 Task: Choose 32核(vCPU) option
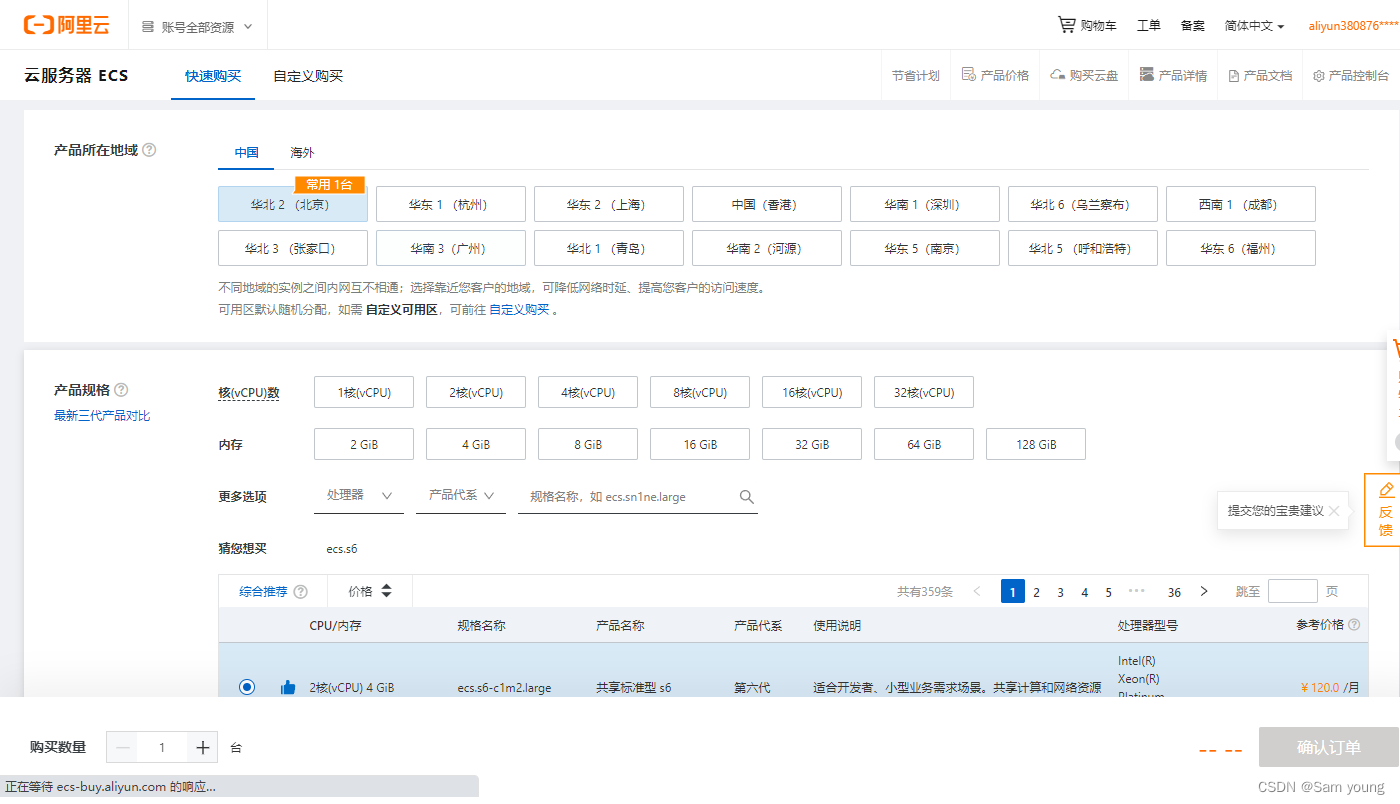pos(924,392)
